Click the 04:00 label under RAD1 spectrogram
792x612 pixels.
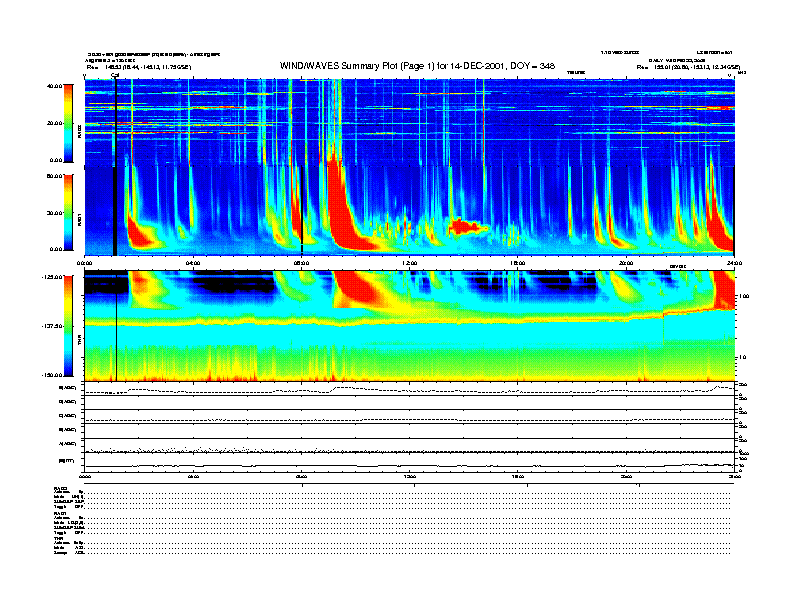[192, 263]
